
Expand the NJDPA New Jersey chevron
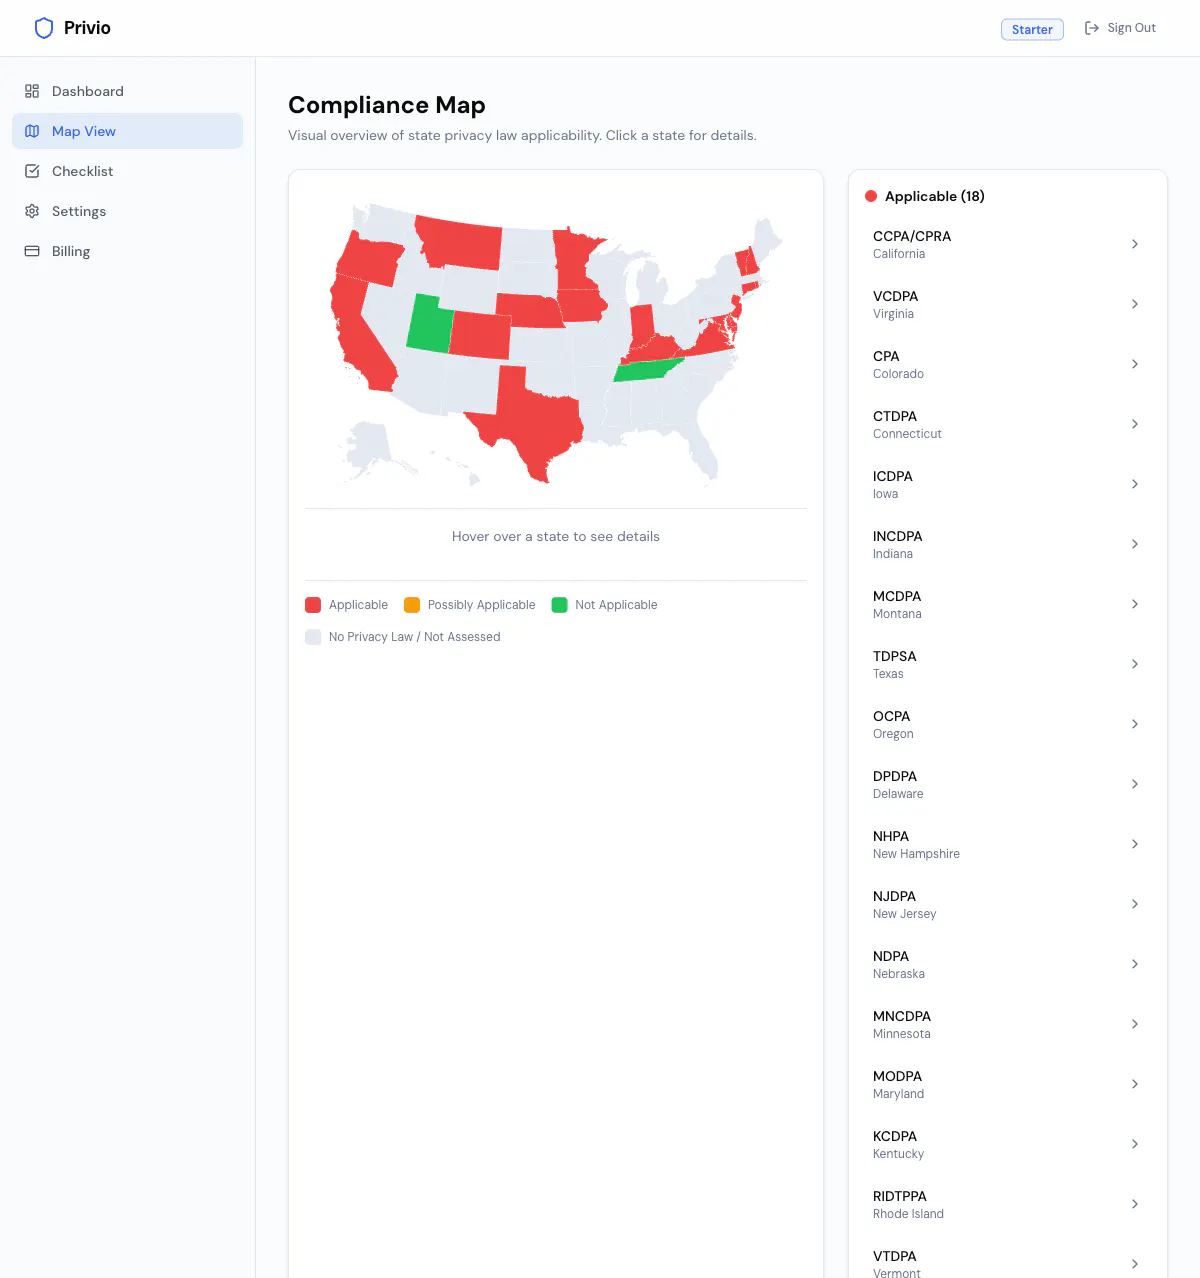coord(1135,904)
